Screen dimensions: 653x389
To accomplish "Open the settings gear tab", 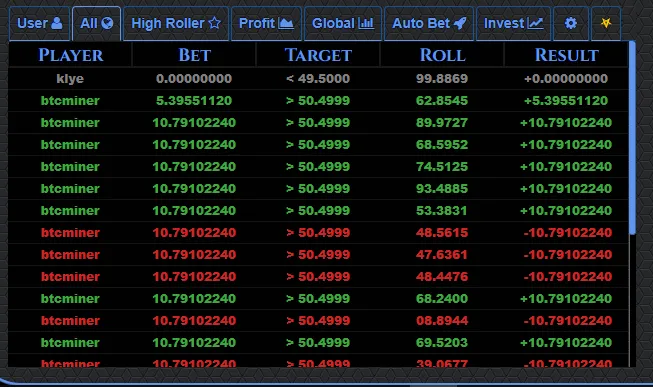I will point(570,23).
